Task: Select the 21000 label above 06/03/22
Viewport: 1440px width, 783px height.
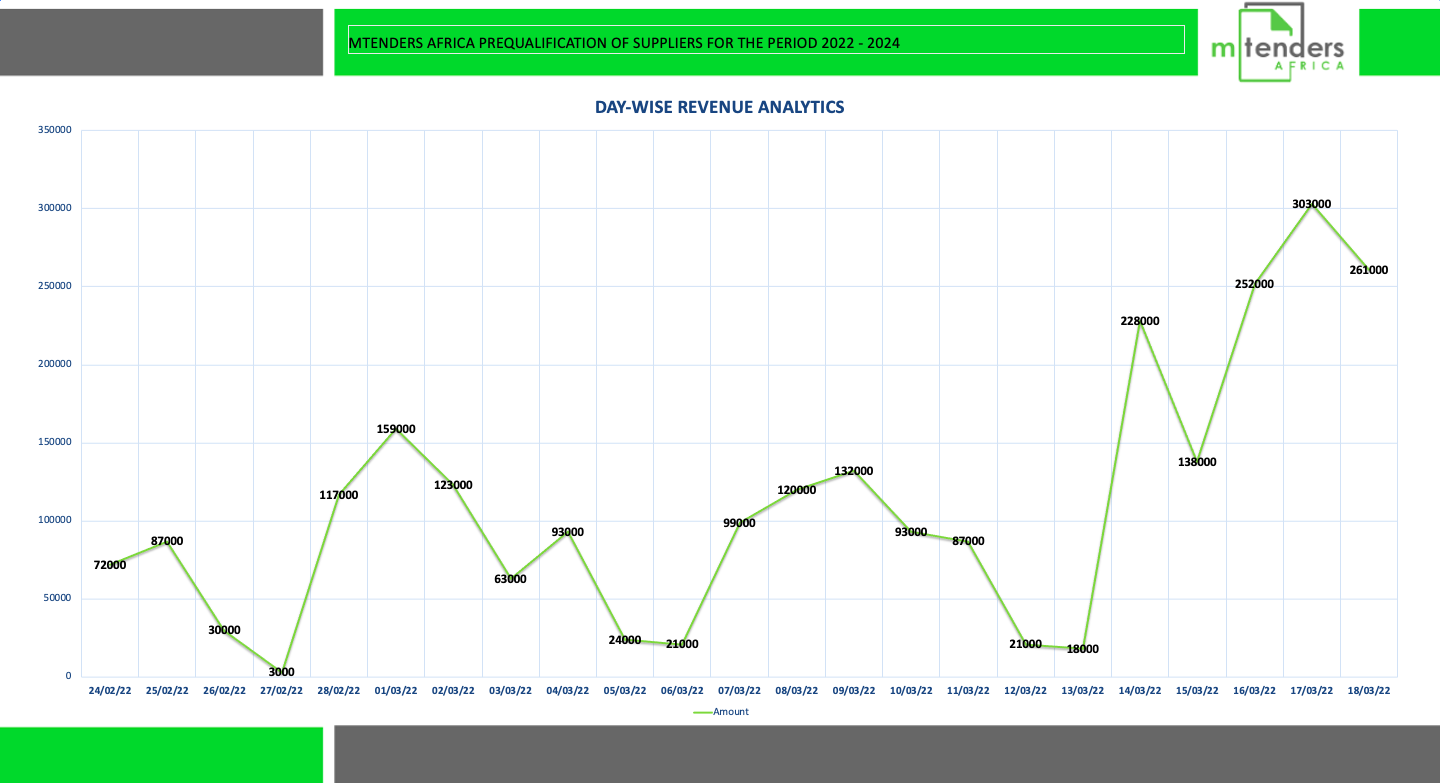Action: click(682, 644)
